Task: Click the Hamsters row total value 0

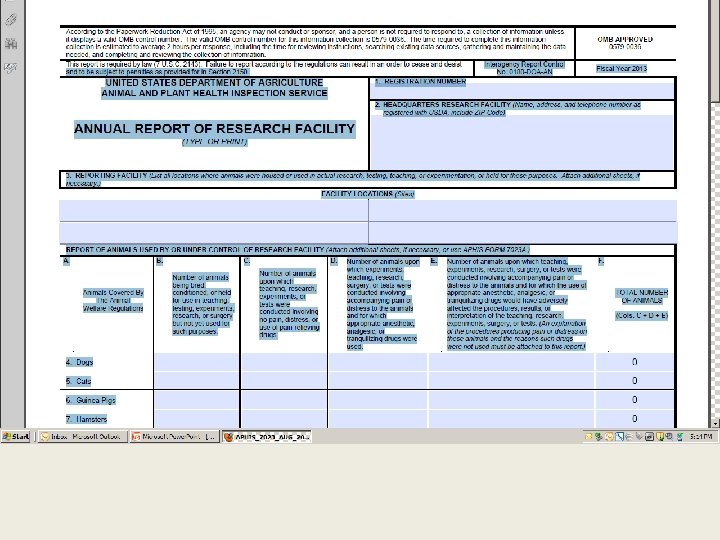Action: [x=635, y=419]
